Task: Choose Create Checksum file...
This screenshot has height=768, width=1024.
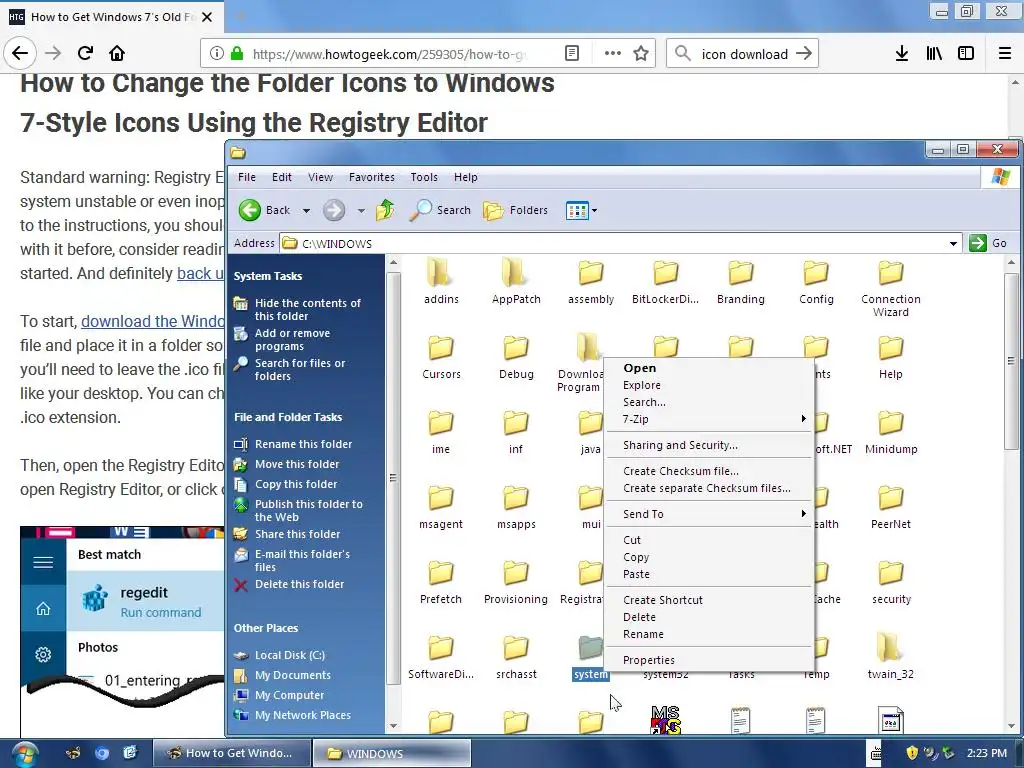Action: tap(709, 472)
